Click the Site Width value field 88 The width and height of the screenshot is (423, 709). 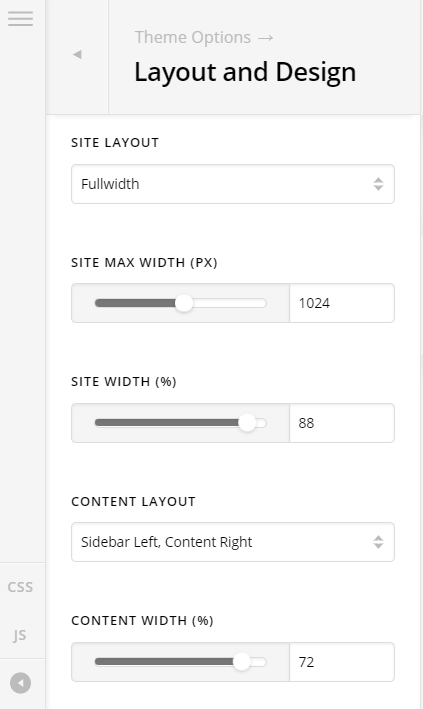click(342, 423)
